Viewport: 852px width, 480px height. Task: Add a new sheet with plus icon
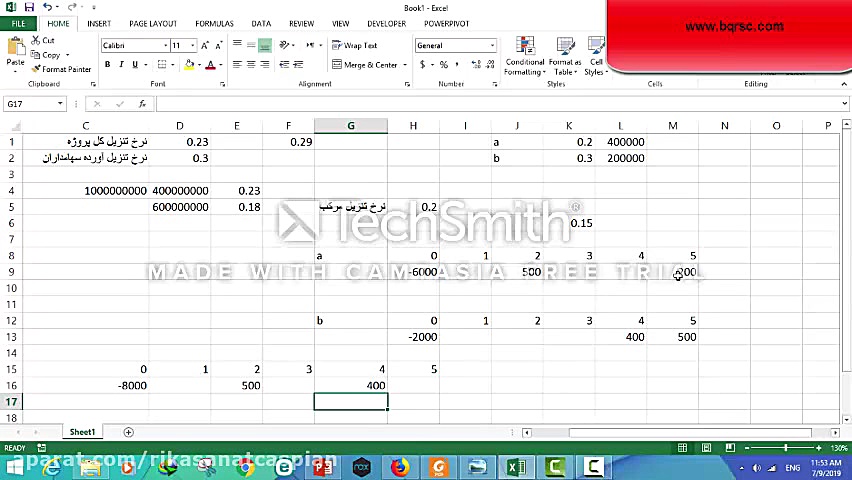[x=128, y=432]
